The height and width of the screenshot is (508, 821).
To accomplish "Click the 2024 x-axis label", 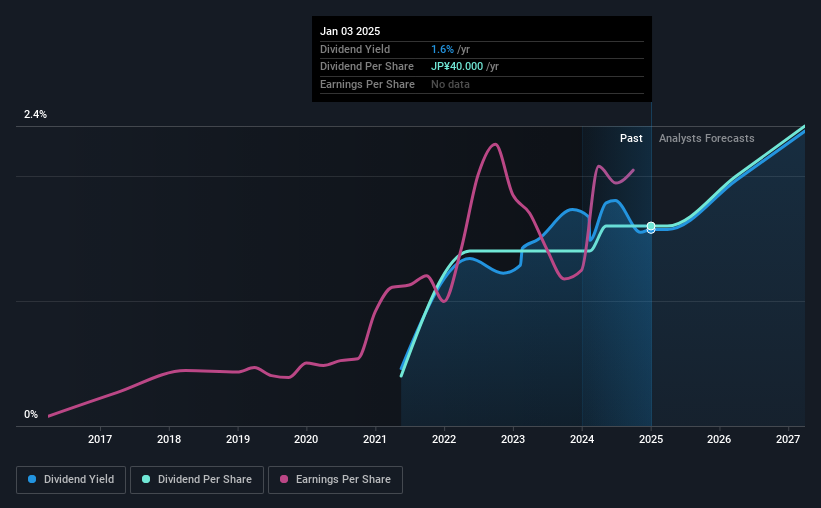I will pyautogui.click(x=582, y=439).
